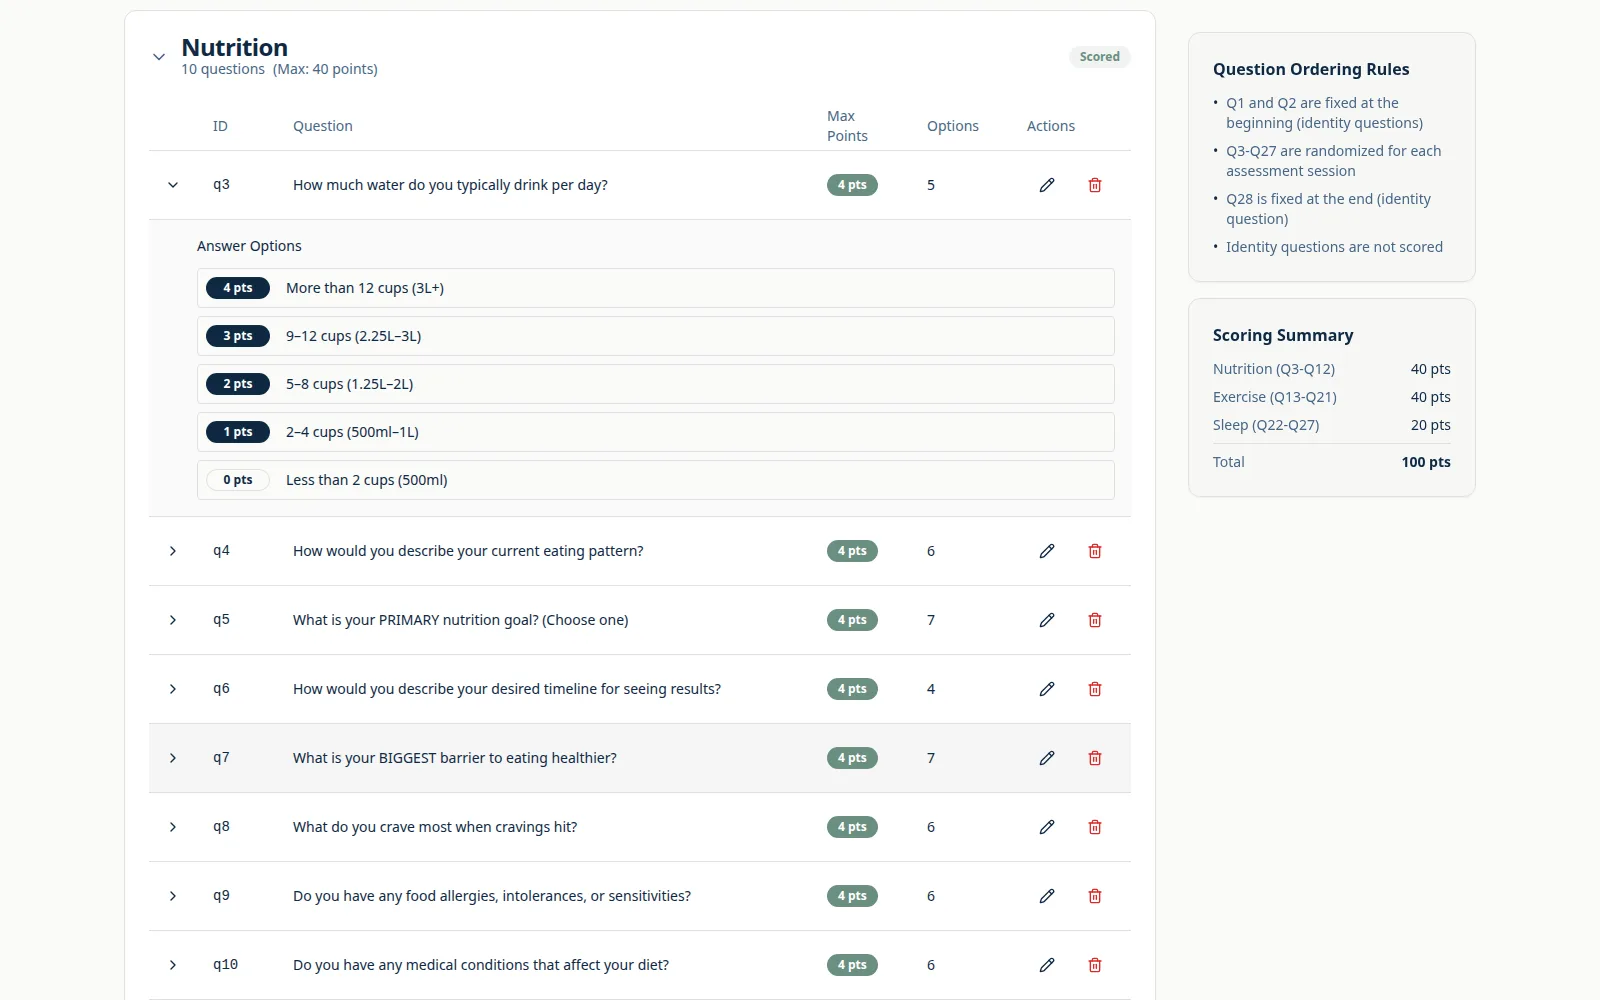The image size is (1600, 1000).
Task: Collapse the Nutrition section
Action: click(x=159, y=57)
